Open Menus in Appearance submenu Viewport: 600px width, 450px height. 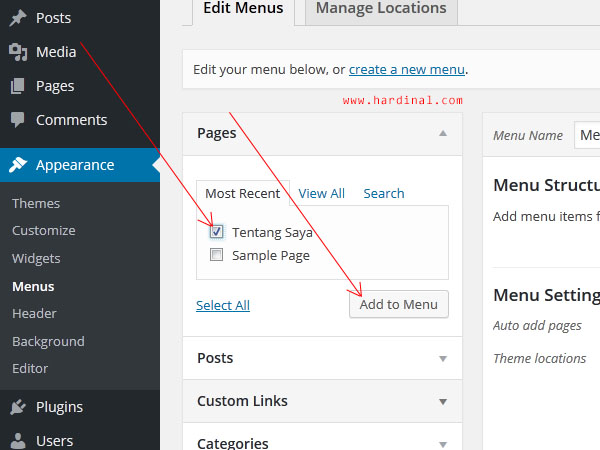click(33, 287)
